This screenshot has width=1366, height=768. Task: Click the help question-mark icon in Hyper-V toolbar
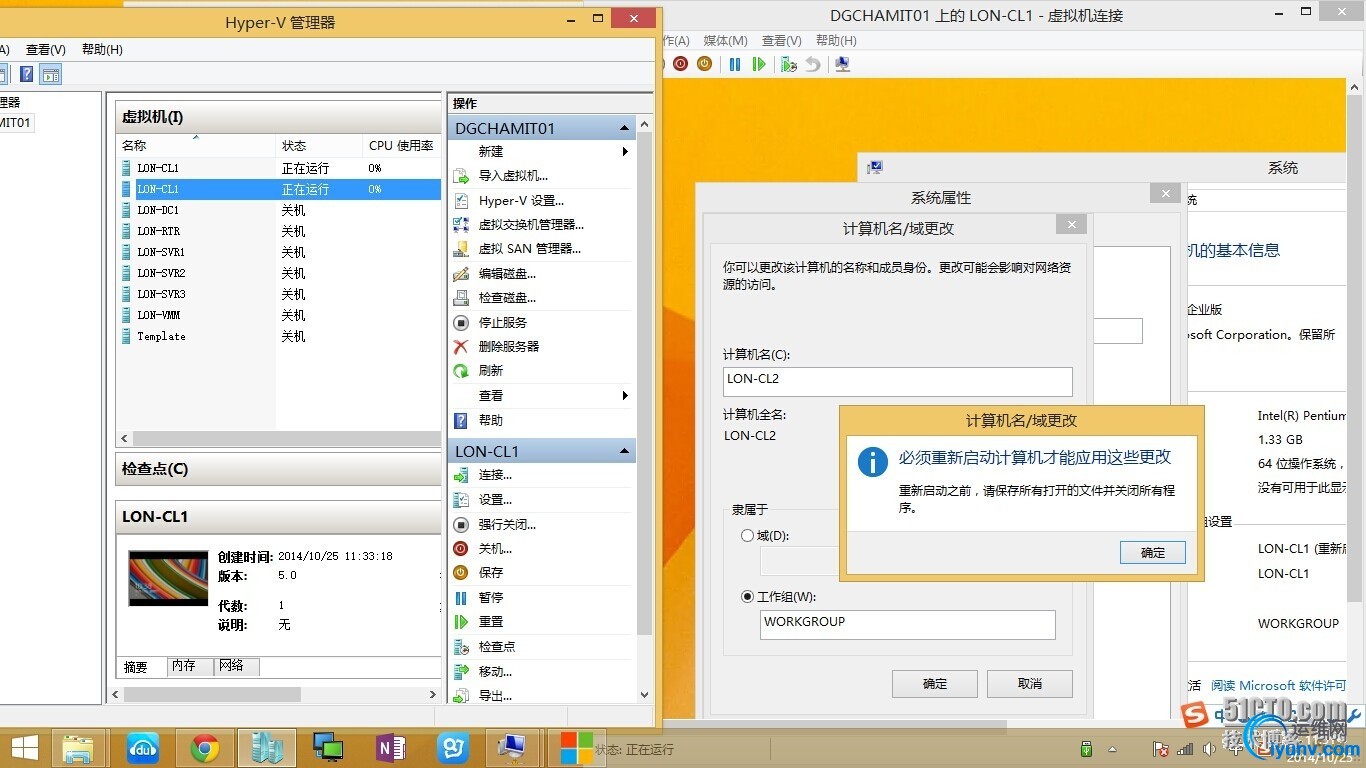tap(26, 74)
